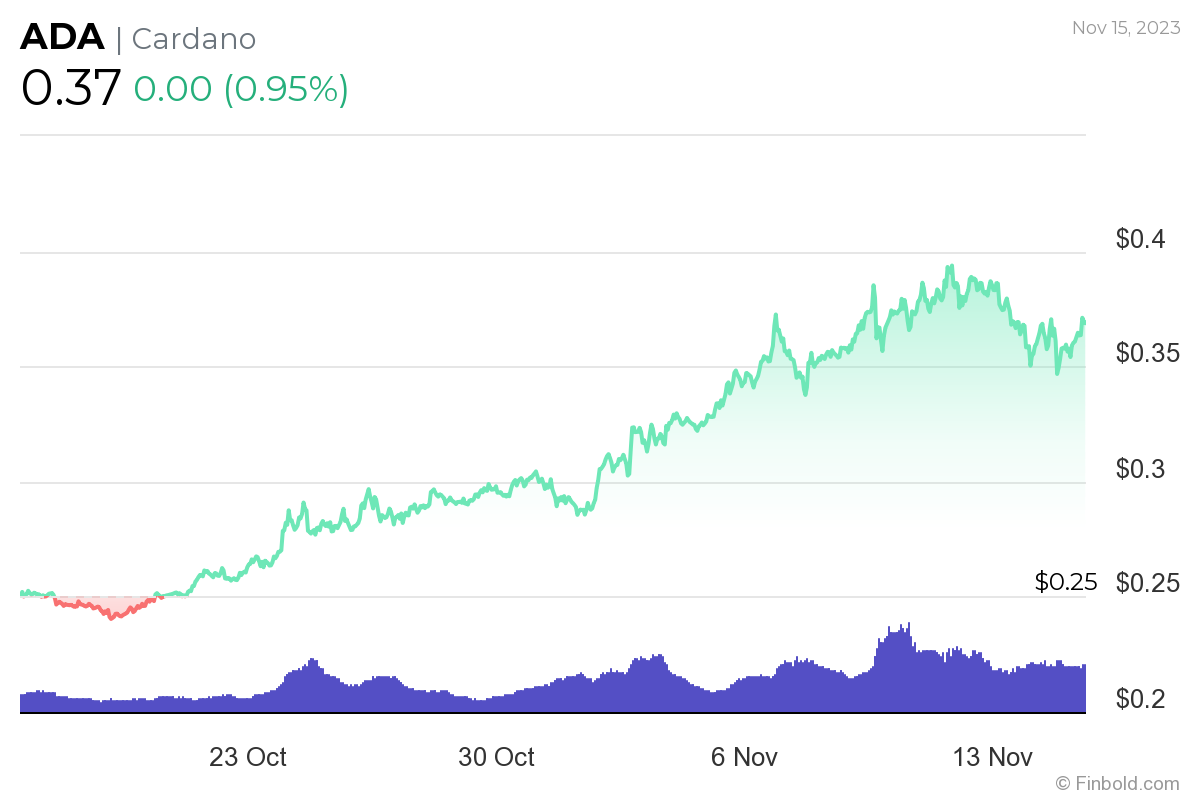Click the red below-baseline dip in the price line
Viewport: 1200px width, 800px height.
[x=112, y=615]
